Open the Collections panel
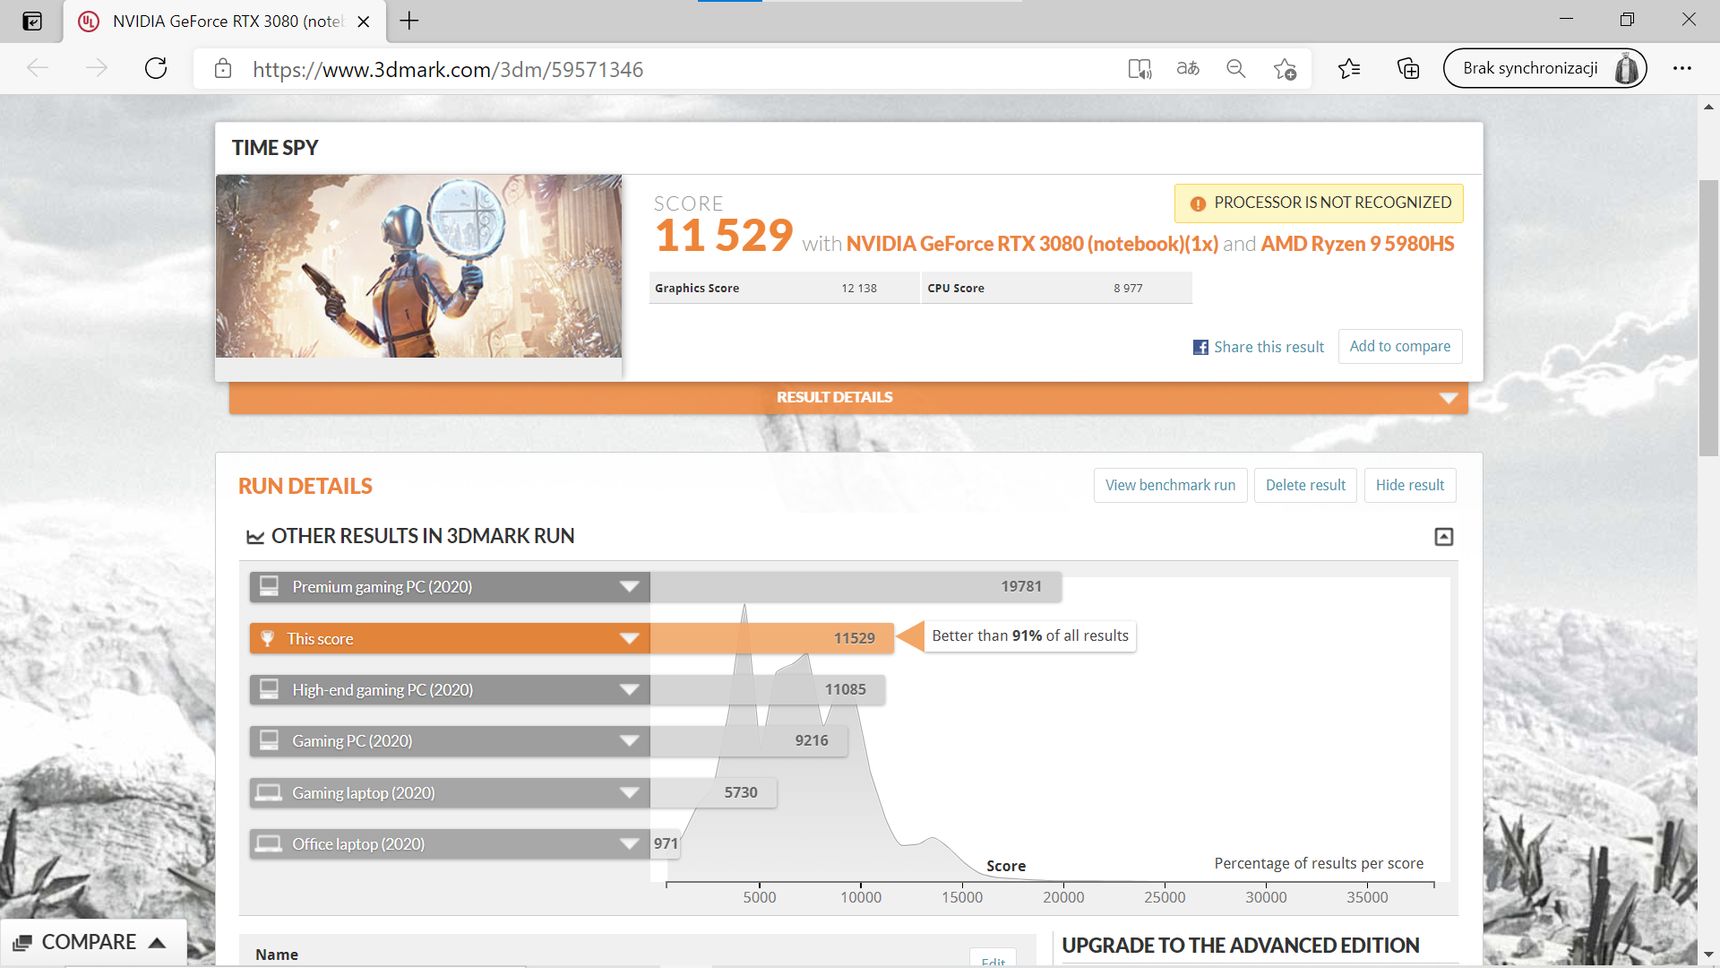Screen dimensions: 1720x968 1408,68
